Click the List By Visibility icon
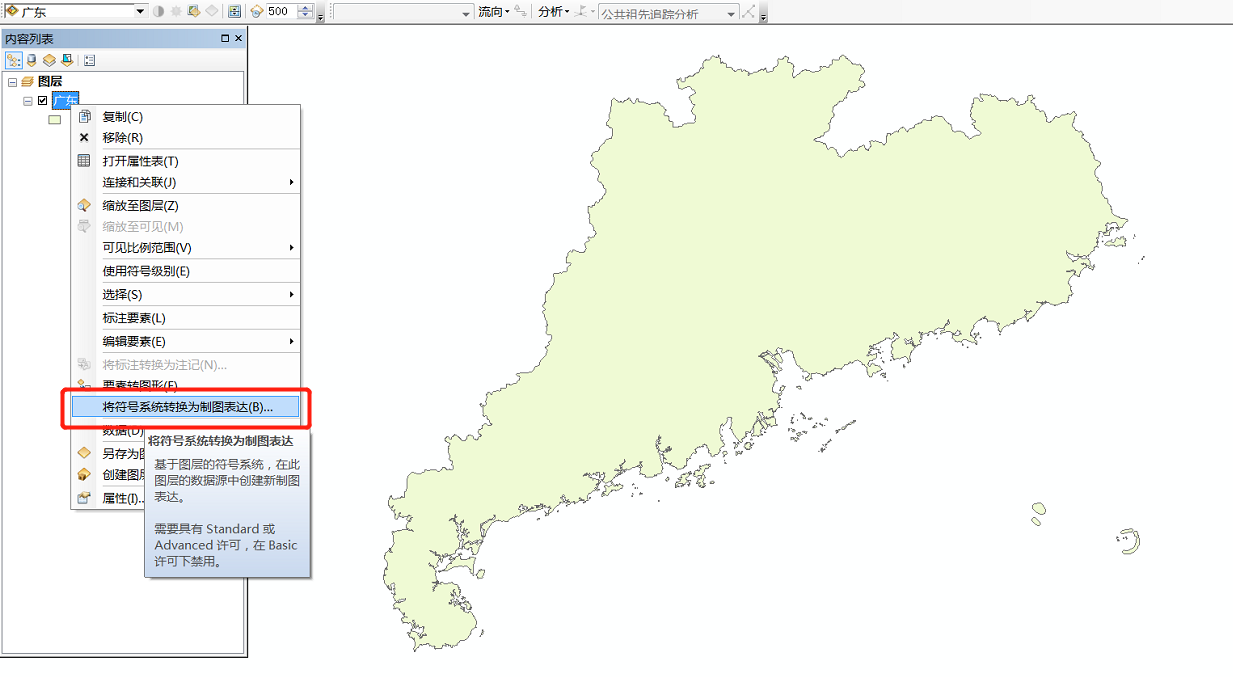The width and height of the screenshot is (1233, 677). [x=48, y=60]
